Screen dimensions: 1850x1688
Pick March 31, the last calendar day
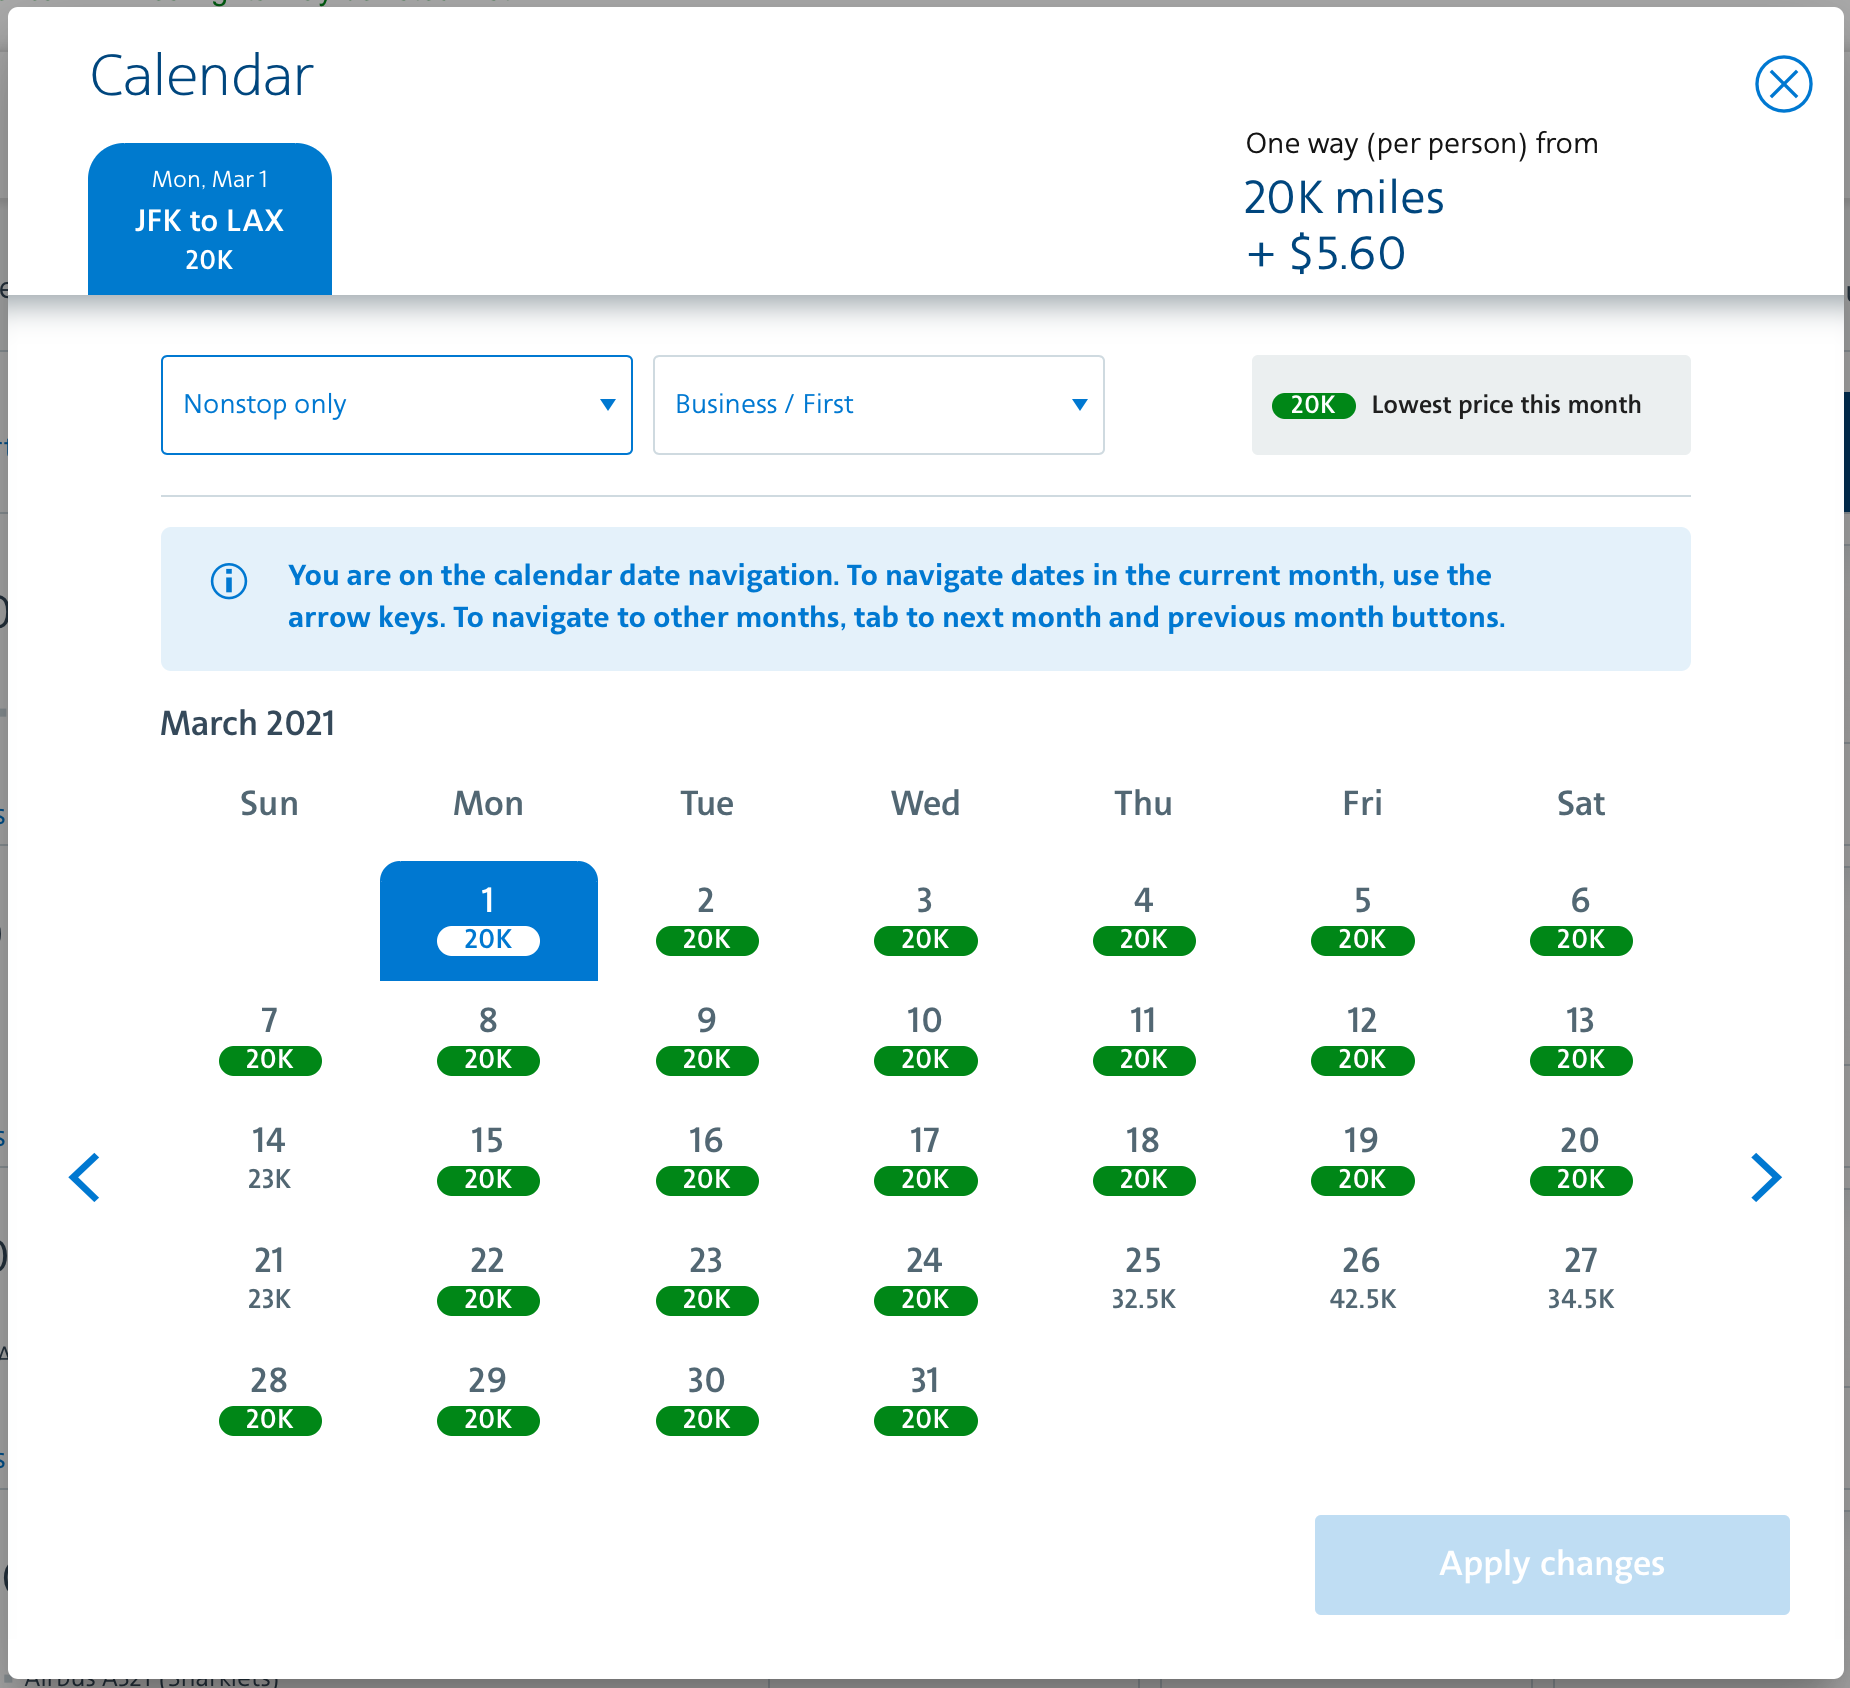point(925,1398)
